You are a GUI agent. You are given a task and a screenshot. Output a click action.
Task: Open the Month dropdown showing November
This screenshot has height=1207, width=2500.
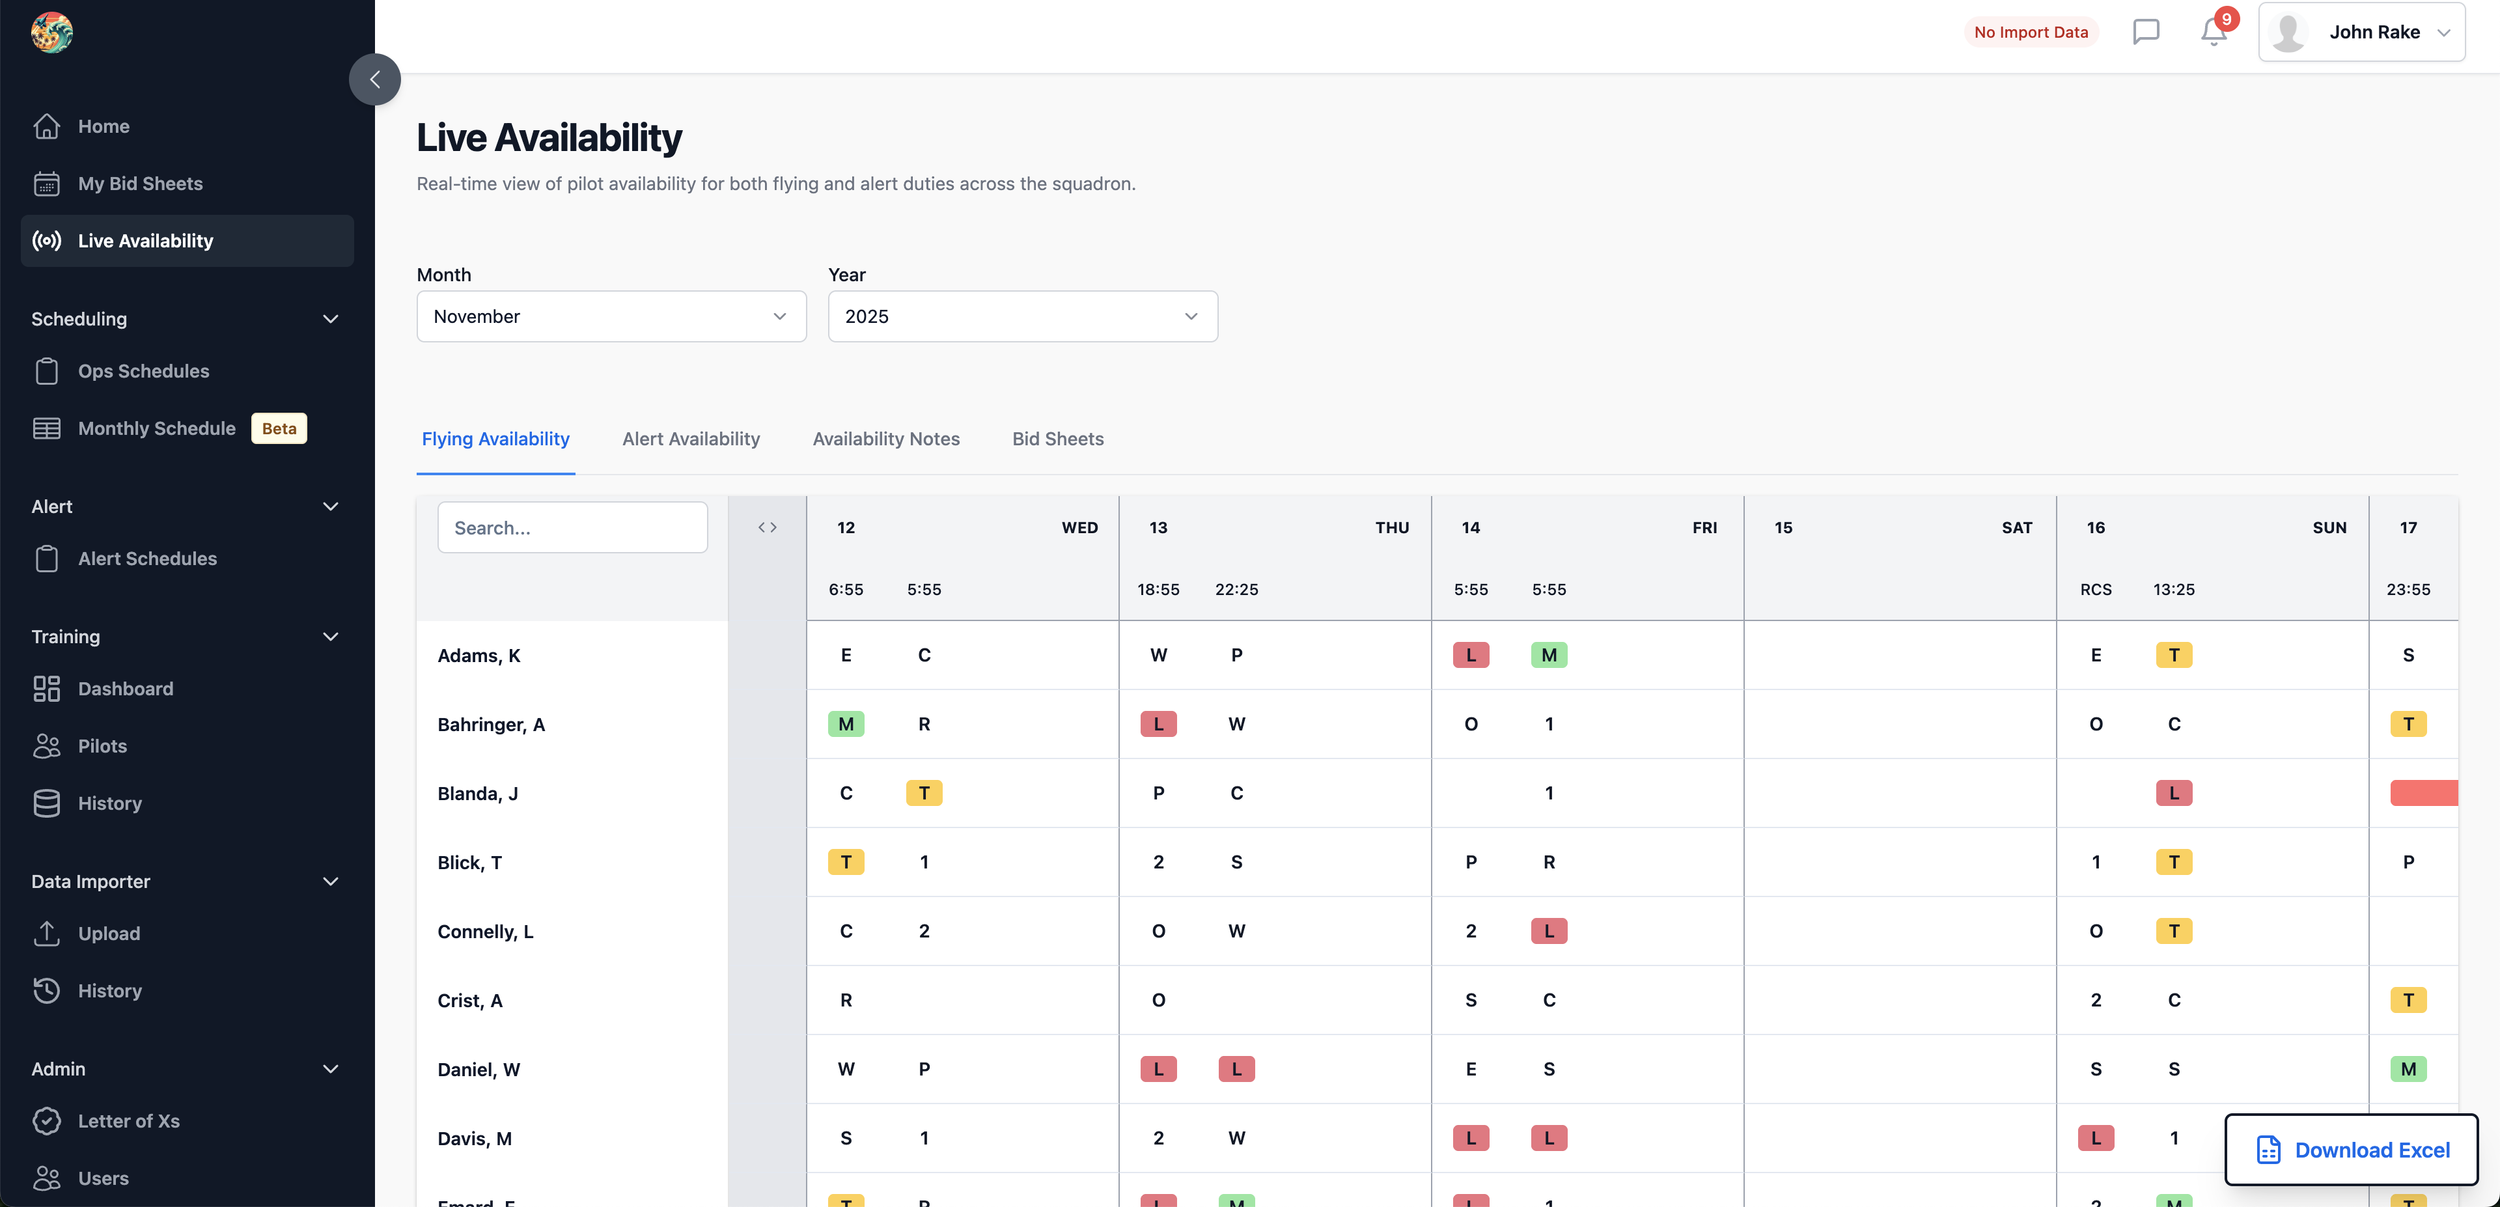click(611, 317)
